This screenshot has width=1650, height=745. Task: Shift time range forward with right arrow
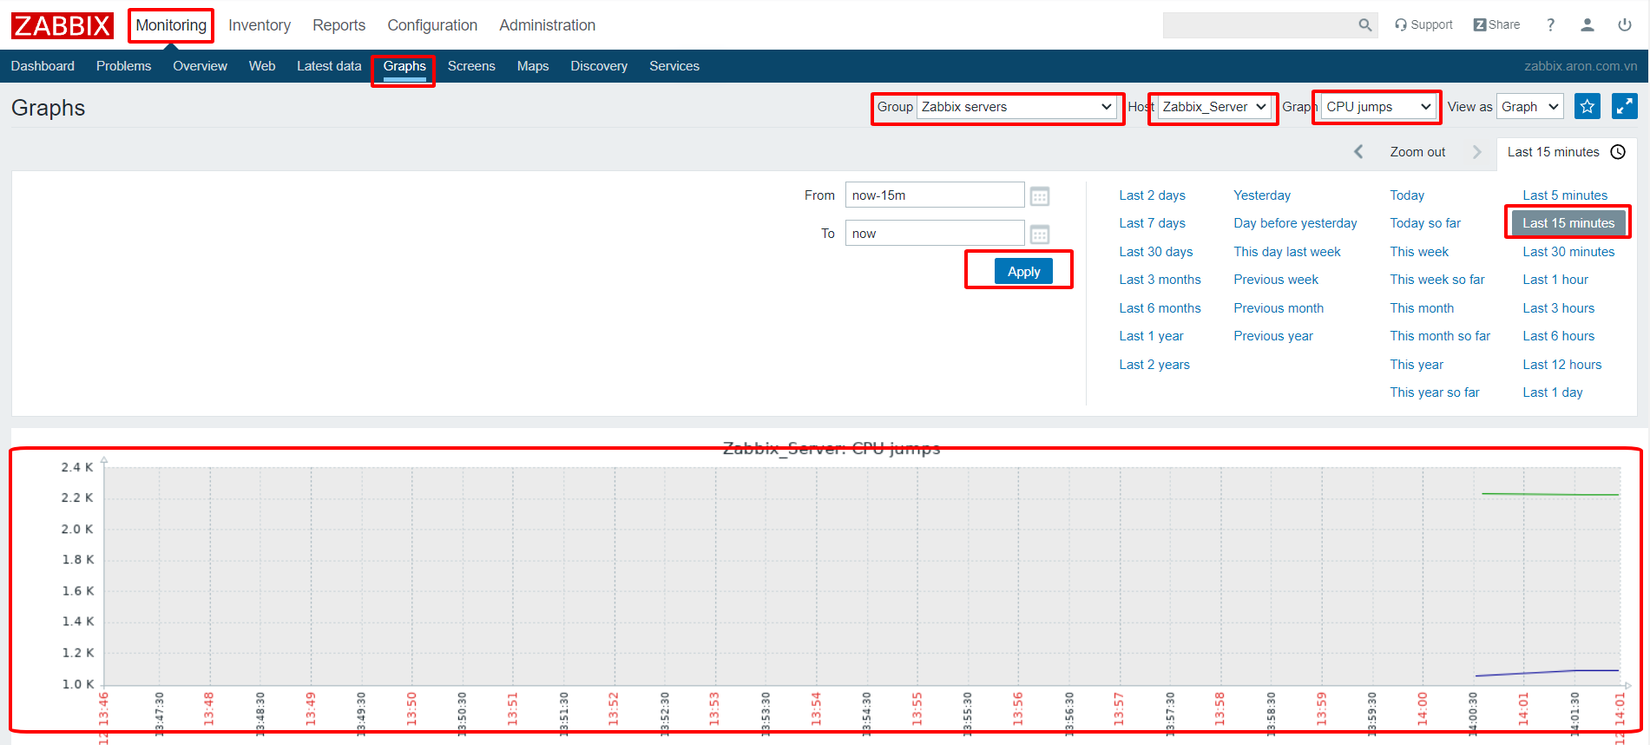pyautogui.click(x=1477, y=152)
